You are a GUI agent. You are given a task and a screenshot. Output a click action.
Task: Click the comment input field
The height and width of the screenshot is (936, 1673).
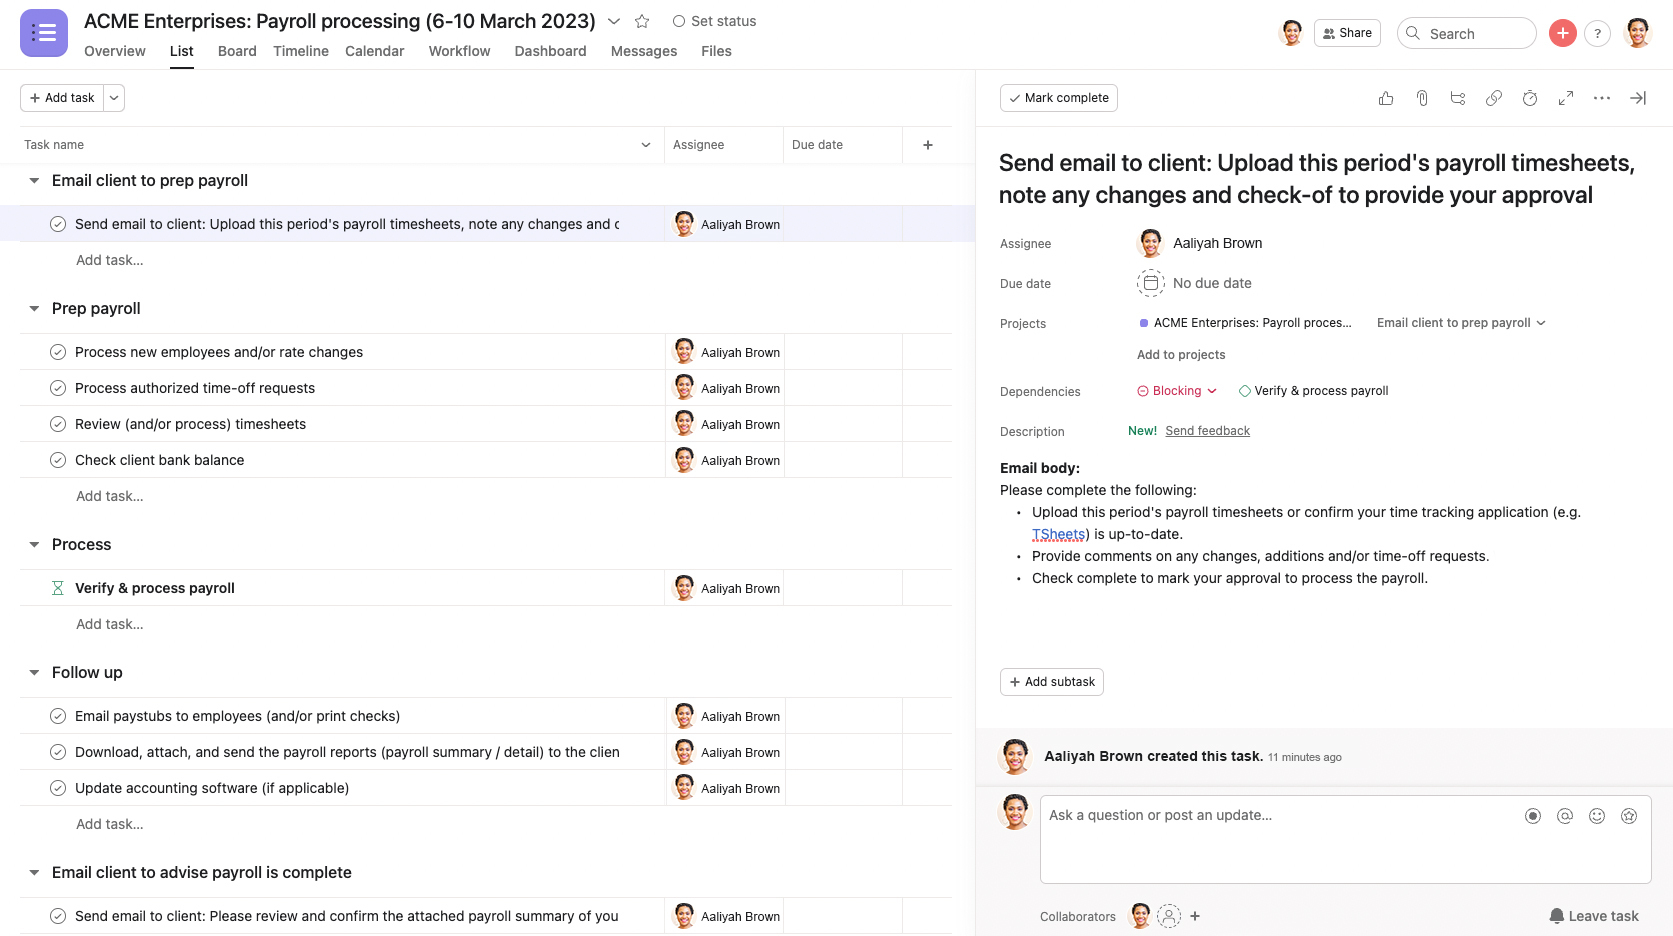click(1280, 838)
